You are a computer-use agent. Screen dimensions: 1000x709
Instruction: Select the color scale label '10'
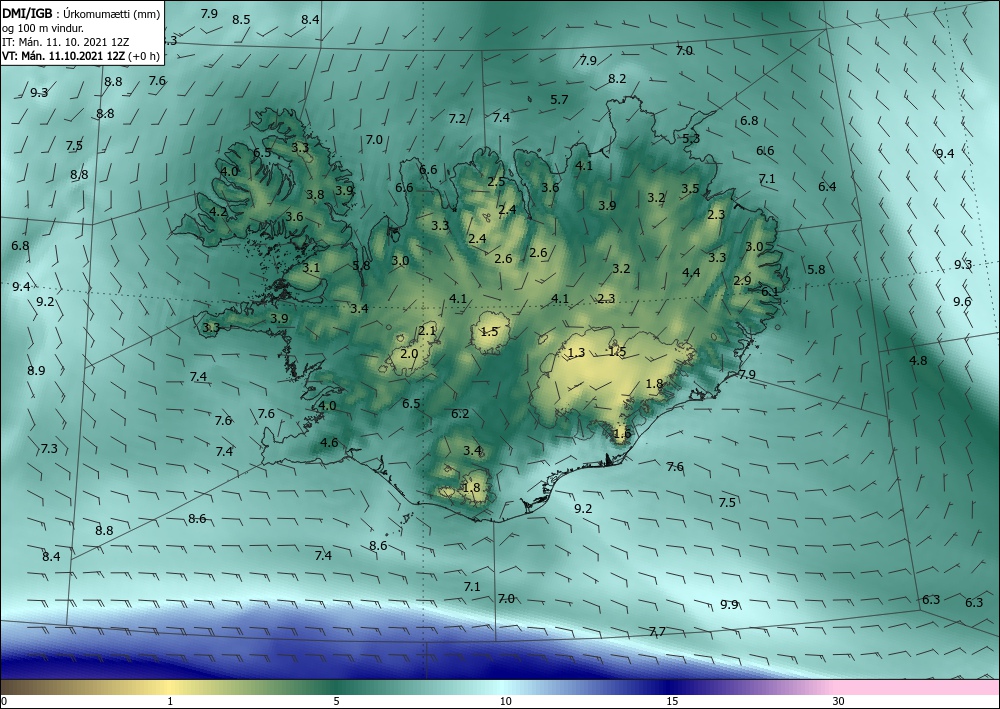coord(505,701)
